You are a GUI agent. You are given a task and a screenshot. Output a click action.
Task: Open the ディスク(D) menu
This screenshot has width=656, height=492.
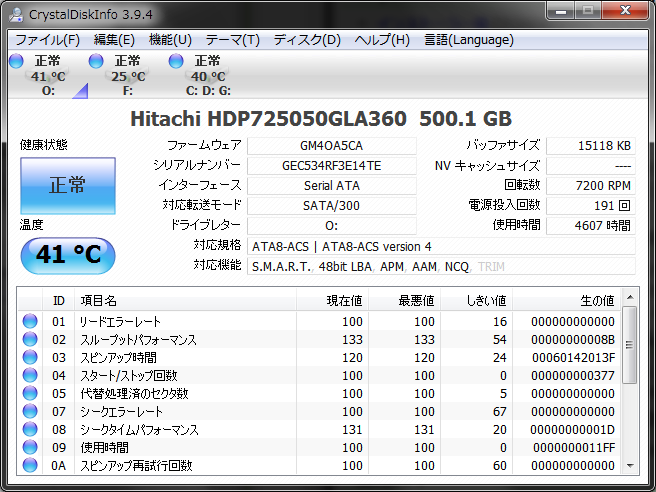point(307,40)
